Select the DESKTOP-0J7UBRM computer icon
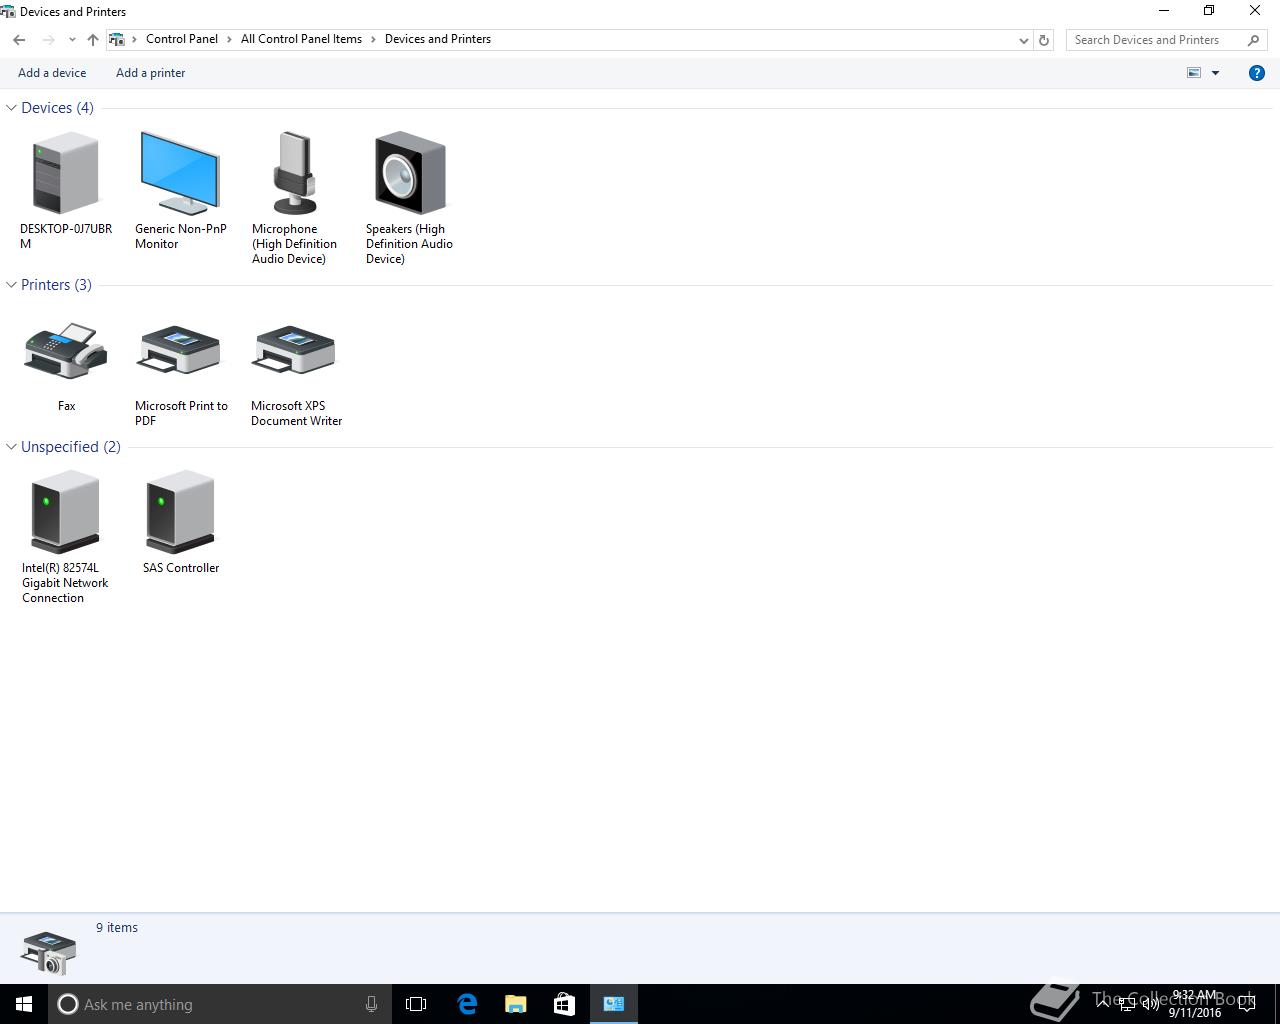Image resolution: width=1280 pixels, height=1024 pixels. pyautogui.click(x=66, y=173)
